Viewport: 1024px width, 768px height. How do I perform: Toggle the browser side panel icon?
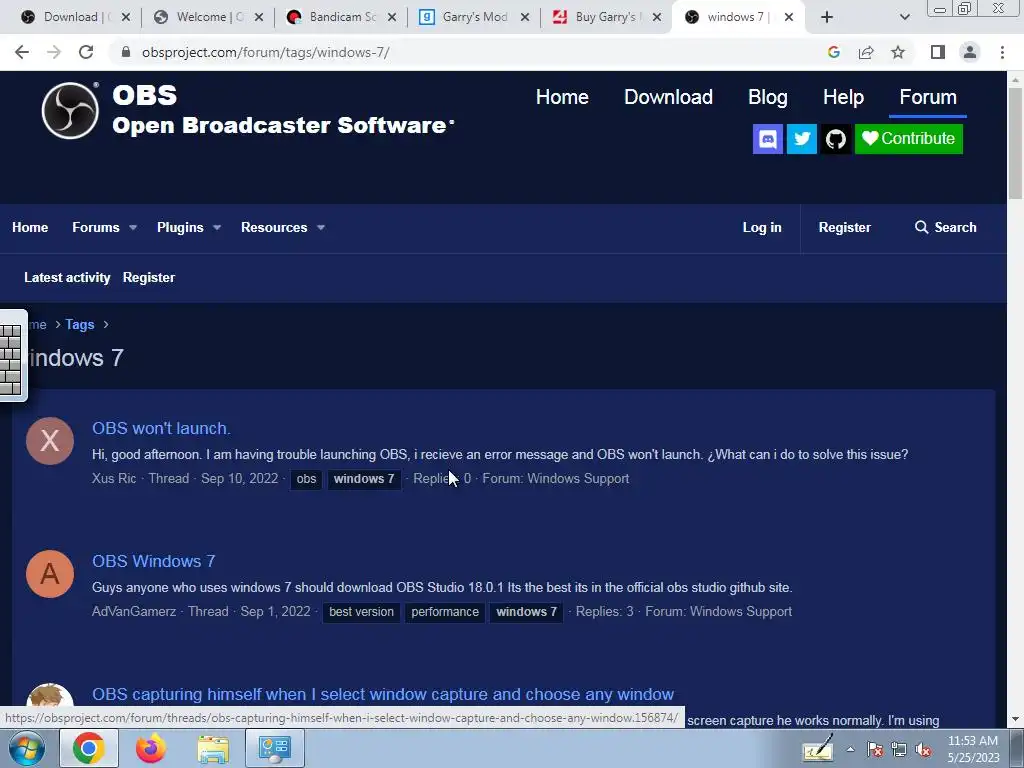coord(938,52)
